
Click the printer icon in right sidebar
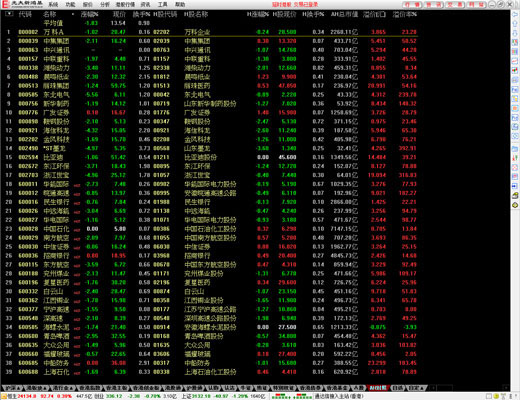click(x=515, y=196)
